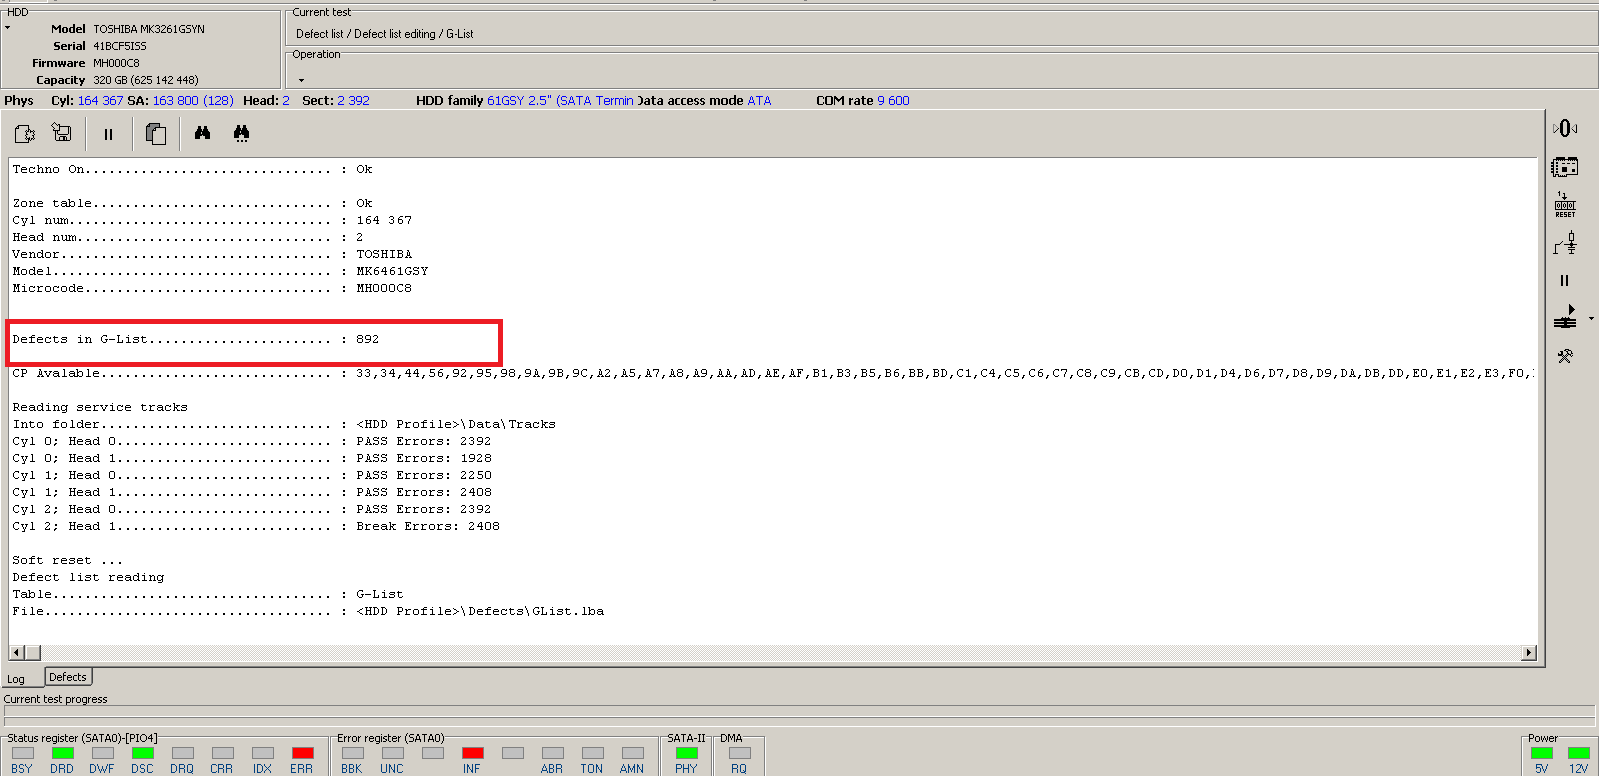Click the BBK error register indicator

tap(353, 753)
